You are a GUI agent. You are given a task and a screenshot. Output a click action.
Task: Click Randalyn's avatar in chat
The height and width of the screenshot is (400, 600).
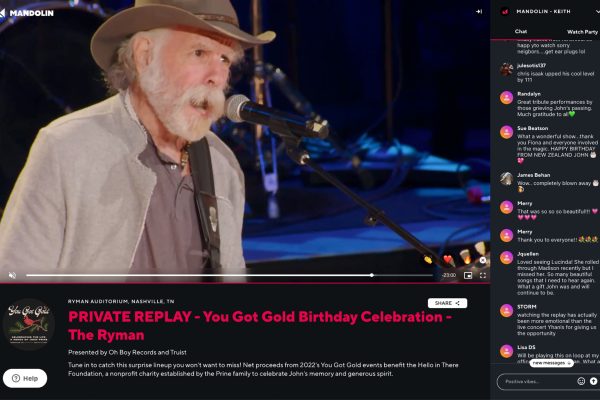506,97
